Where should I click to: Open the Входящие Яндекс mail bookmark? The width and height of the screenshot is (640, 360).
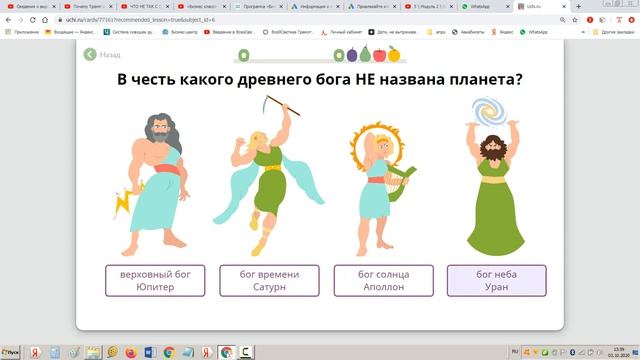(x=70, y=32)
